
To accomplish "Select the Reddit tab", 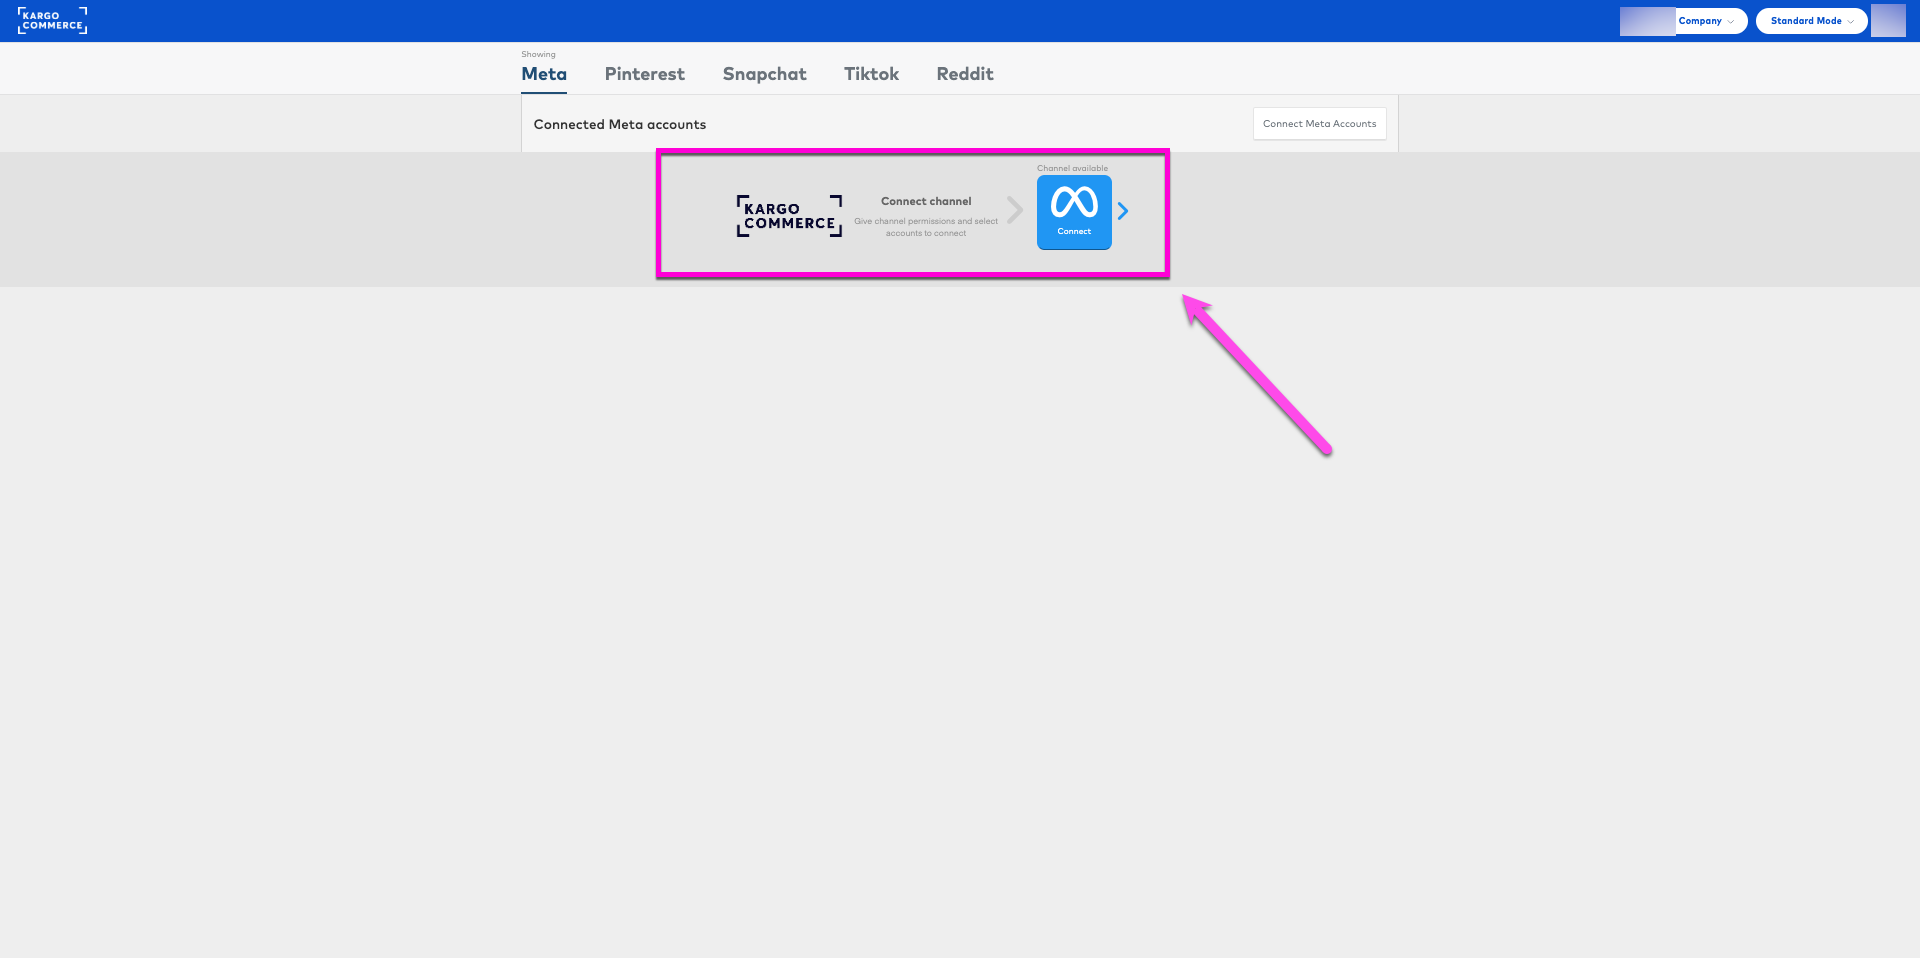I will point(964,73).
